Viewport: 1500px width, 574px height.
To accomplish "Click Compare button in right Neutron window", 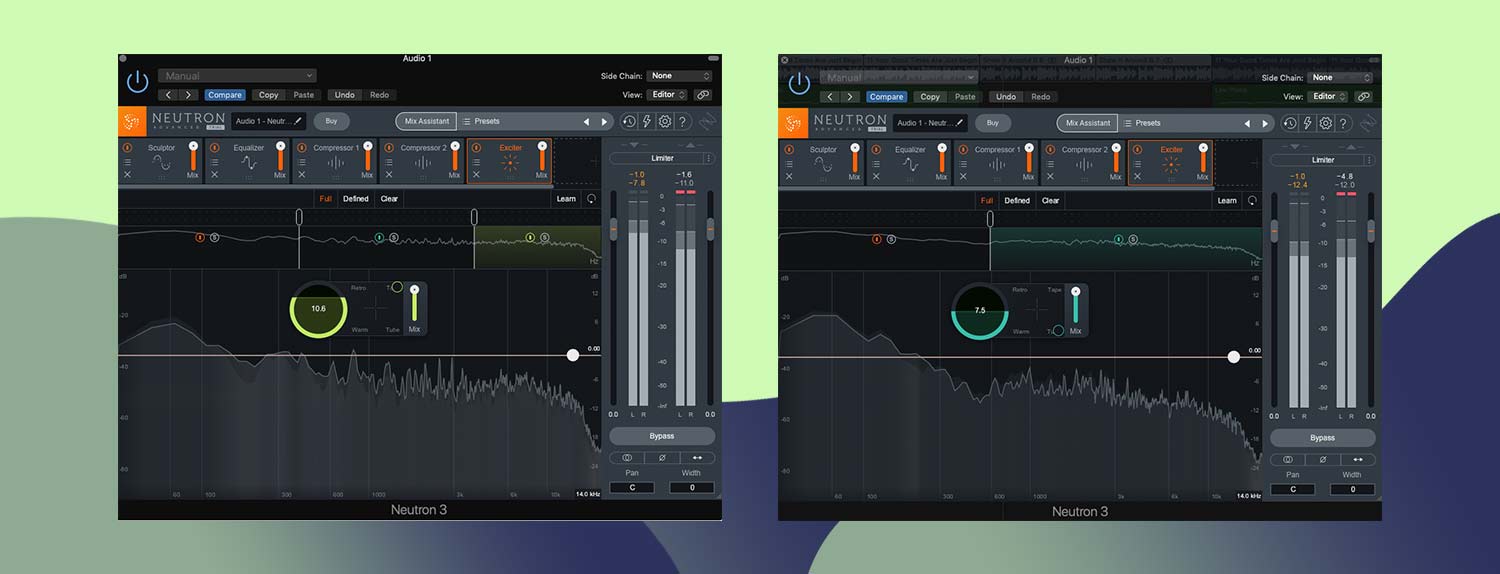I will click(886, 97).
